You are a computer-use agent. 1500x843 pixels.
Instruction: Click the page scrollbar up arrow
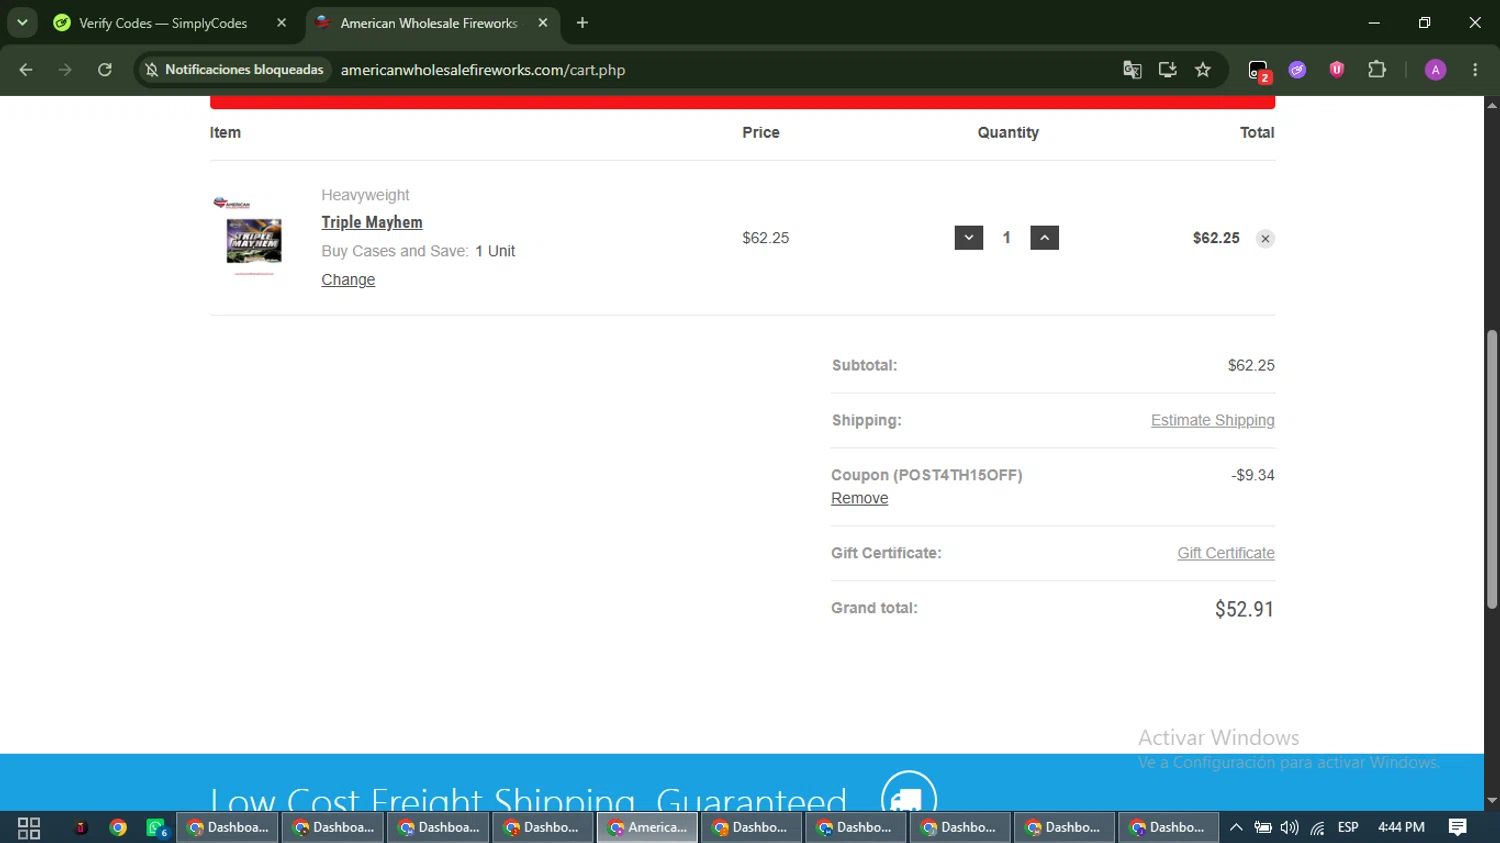click(1492, 104)
